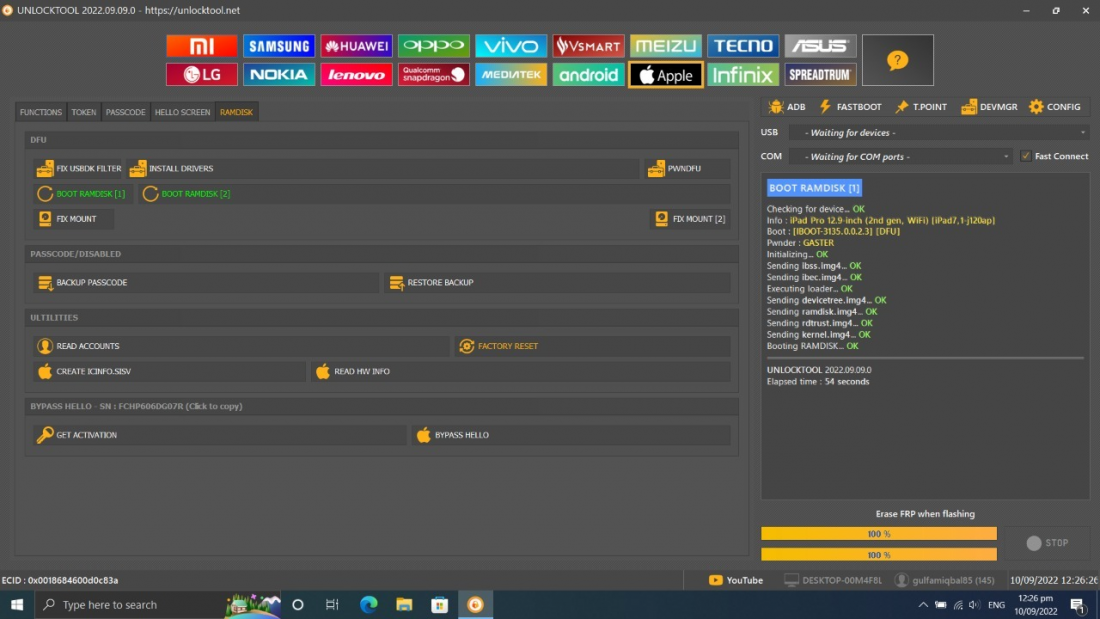
Task: Click the STOP button
Action: click(x=1047, y=543)
